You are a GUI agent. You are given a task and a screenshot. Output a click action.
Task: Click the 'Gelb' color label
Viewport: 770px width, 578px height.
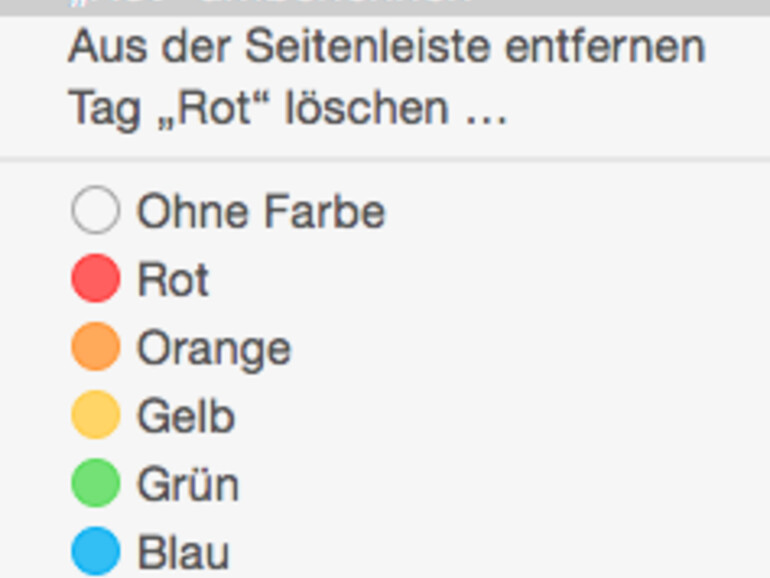pos(186,416)
